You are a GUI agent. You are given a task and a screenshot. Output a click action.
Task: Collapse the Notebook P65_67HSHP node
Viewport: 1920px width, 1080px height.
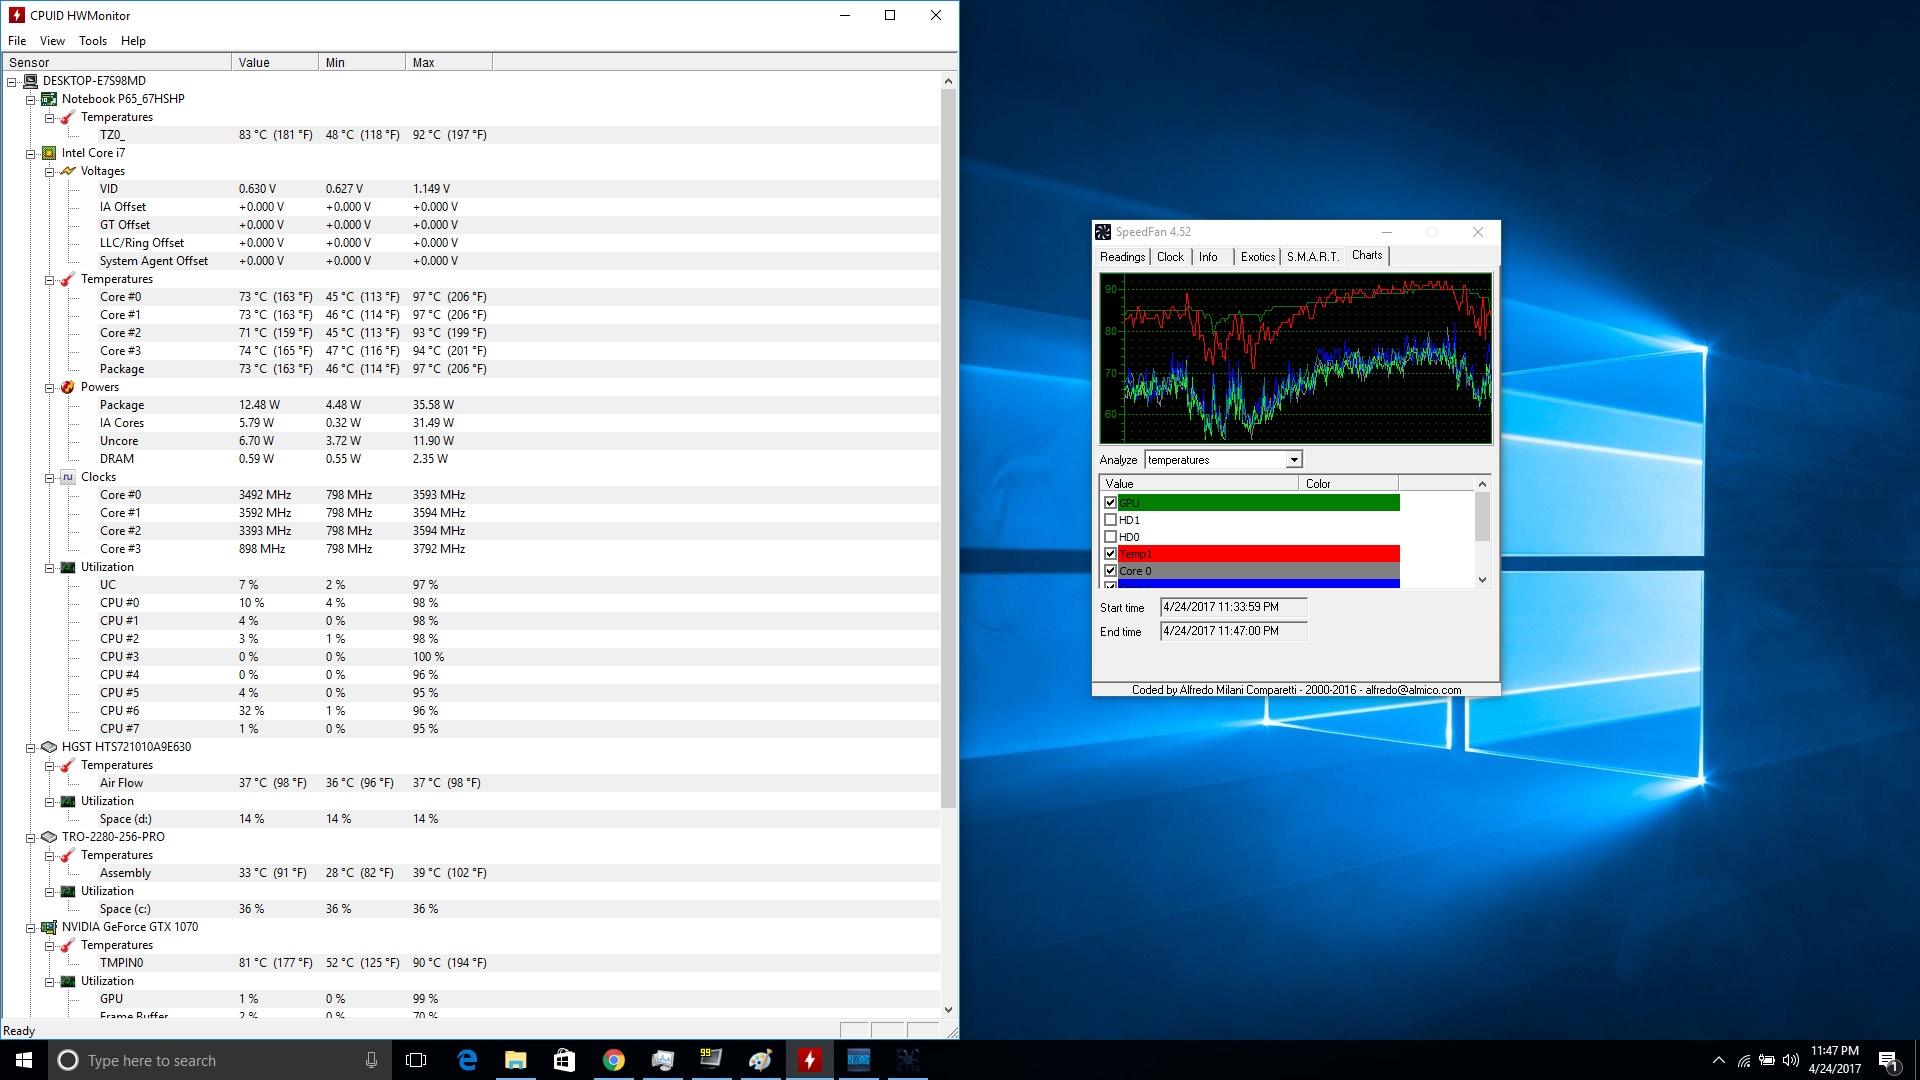(31, 100)
